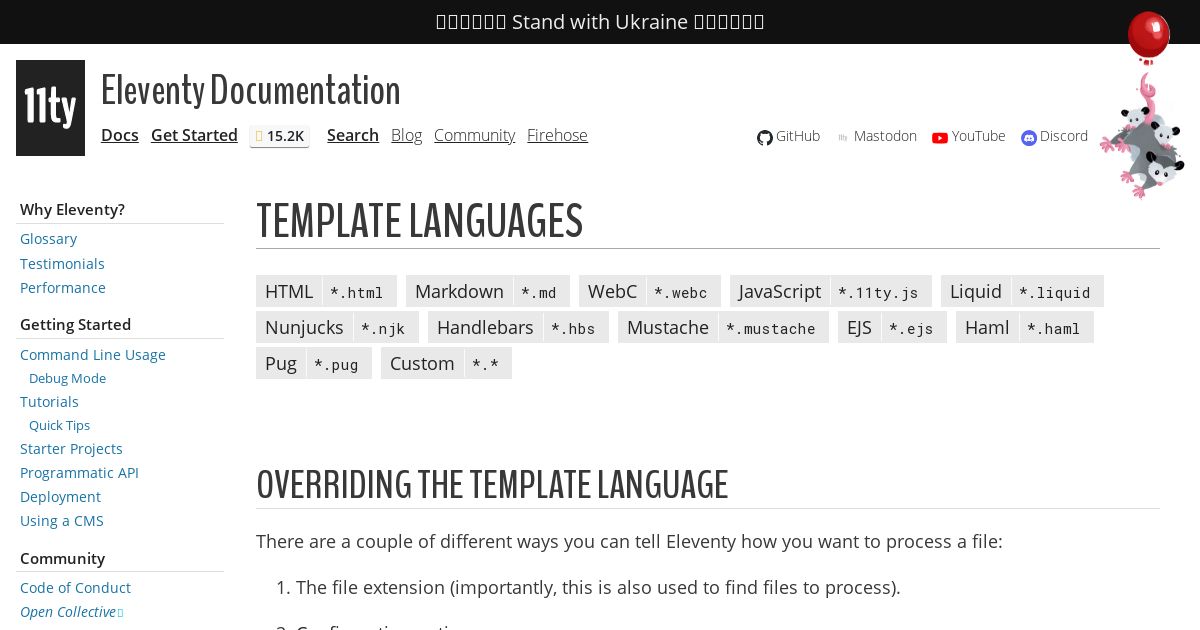Open the YouTube icon link
The width and height of the screenshot is (1200, 630).
(940, 137)
